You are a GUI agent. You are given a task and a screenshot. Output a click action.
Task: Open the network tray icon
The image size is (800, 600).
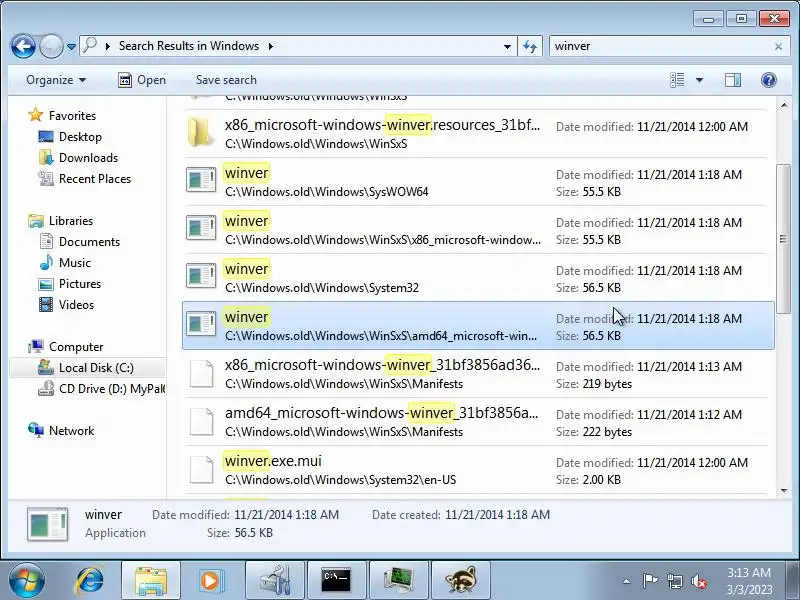click(x=674, y=581)
